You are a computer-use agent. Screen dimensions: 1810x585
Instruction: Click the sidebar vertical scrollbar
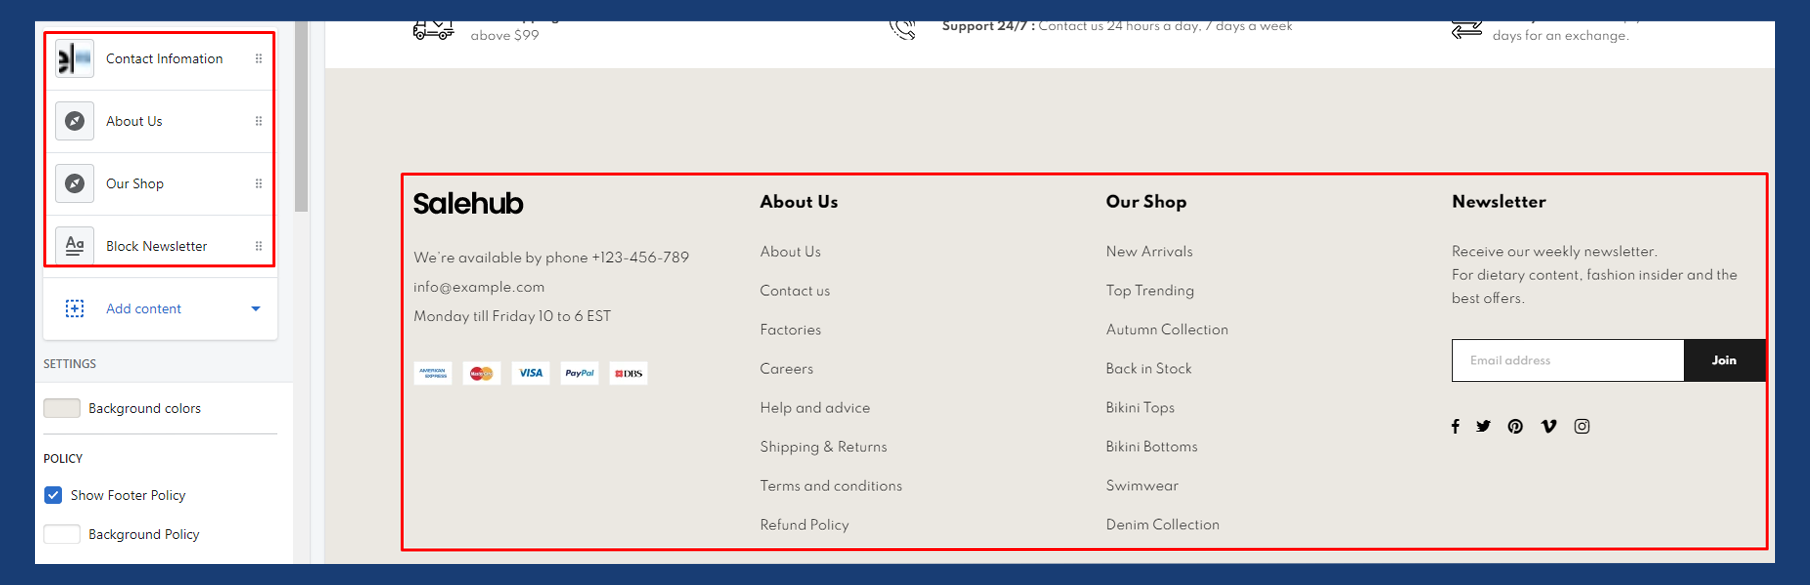point(301,120)
